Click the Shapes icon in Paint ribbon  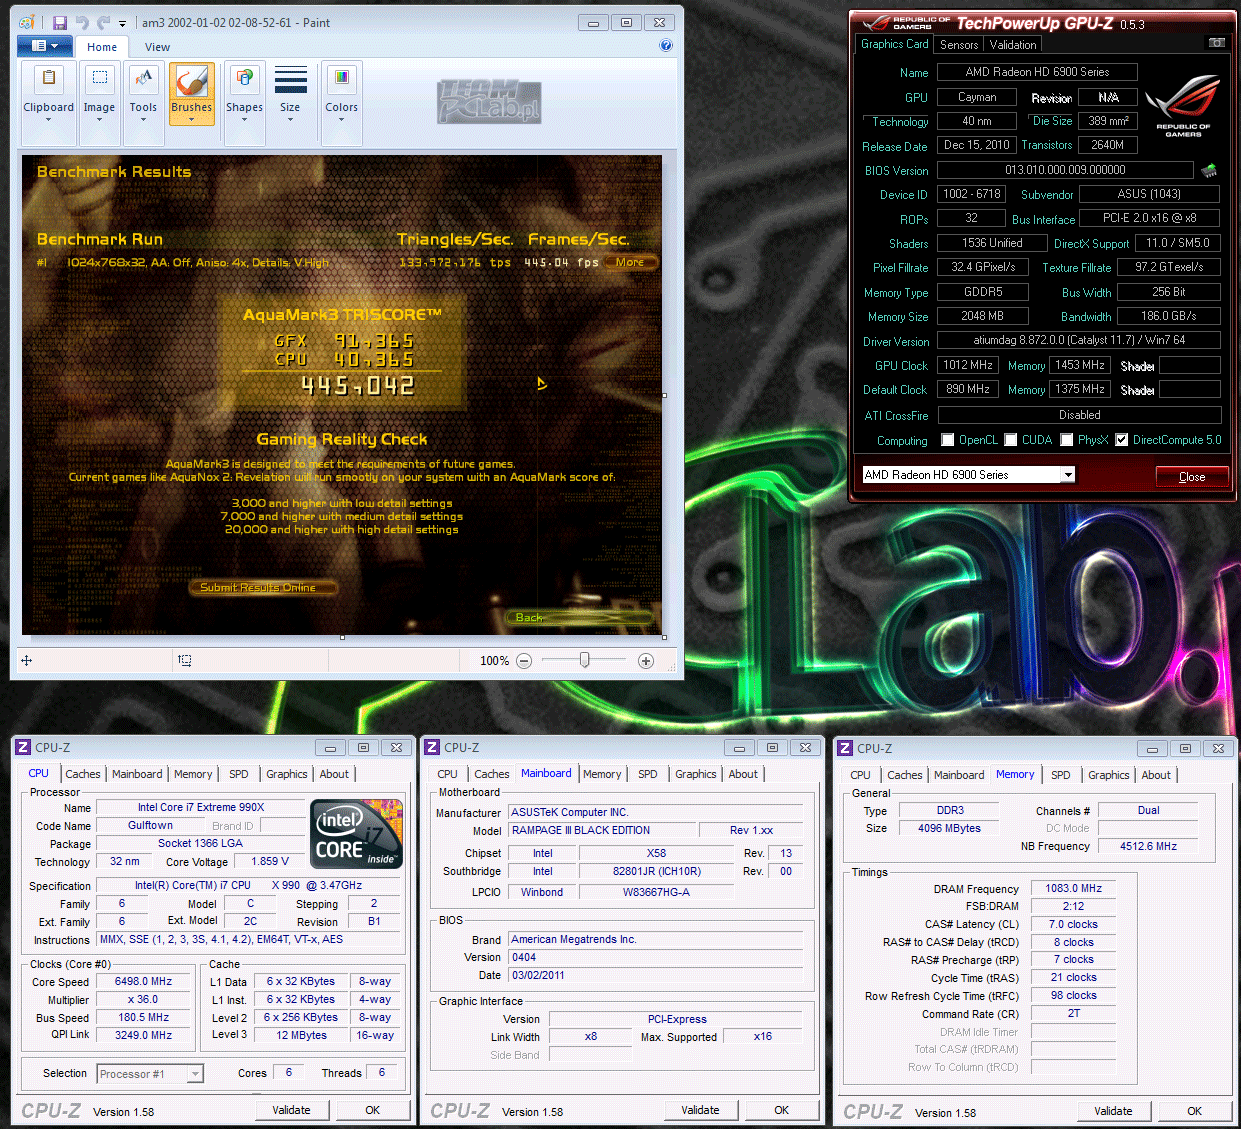[244, 78]
